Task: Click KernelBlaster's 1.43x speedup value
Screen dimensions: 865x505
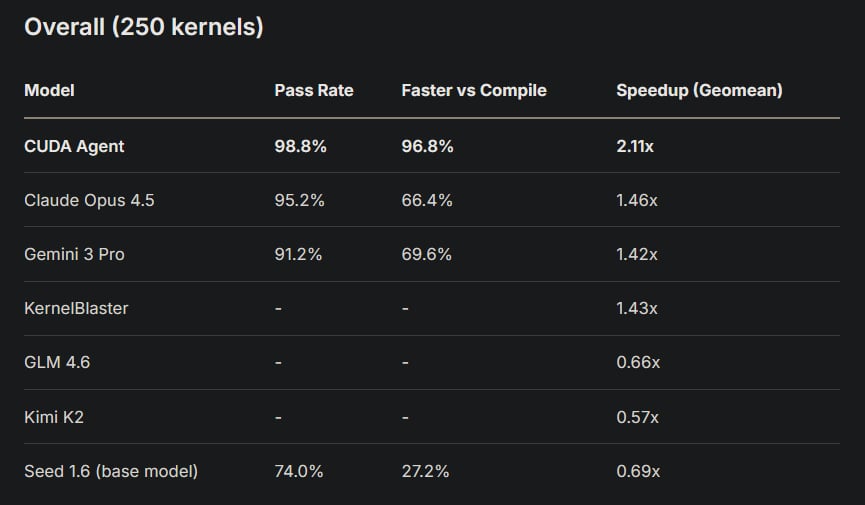Action: click(x=637, y=308)
